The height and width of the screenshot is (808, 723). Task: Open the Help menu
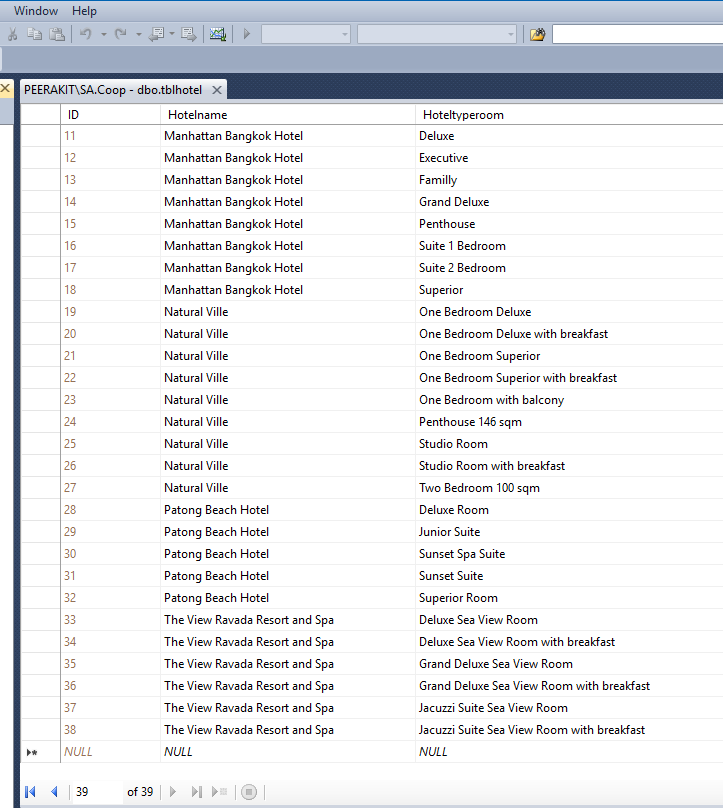(x=84, y=11)
